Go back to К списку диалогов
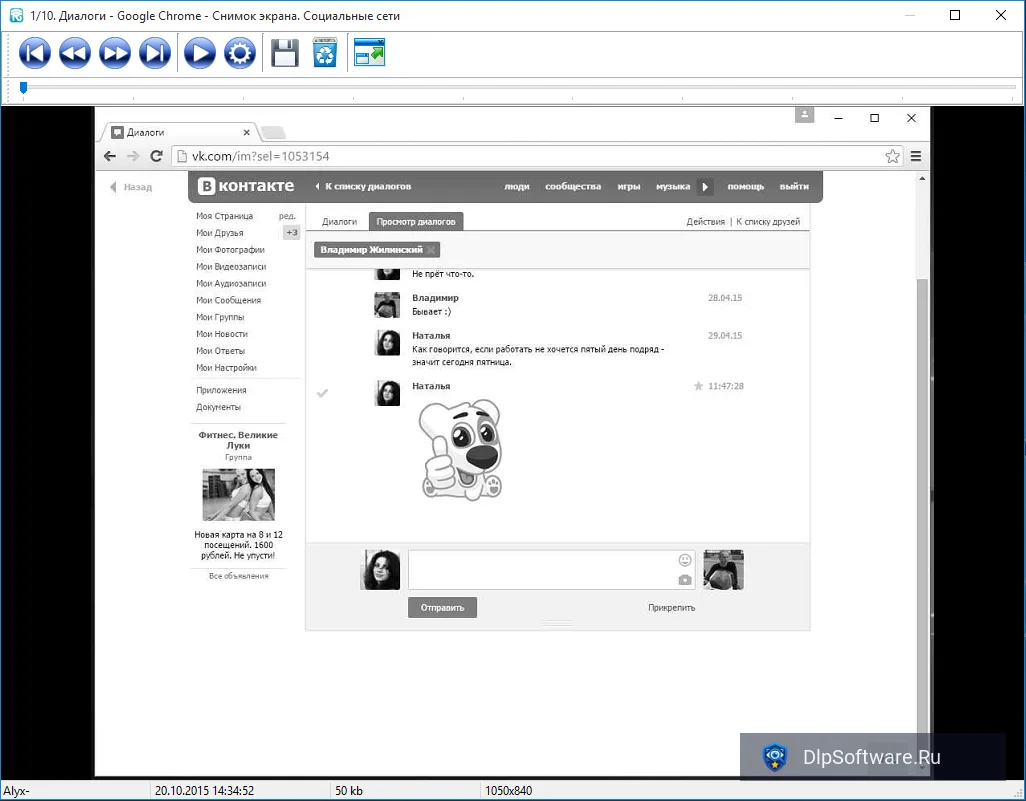This screenshot has height=801, width=1026. (363, 187)
